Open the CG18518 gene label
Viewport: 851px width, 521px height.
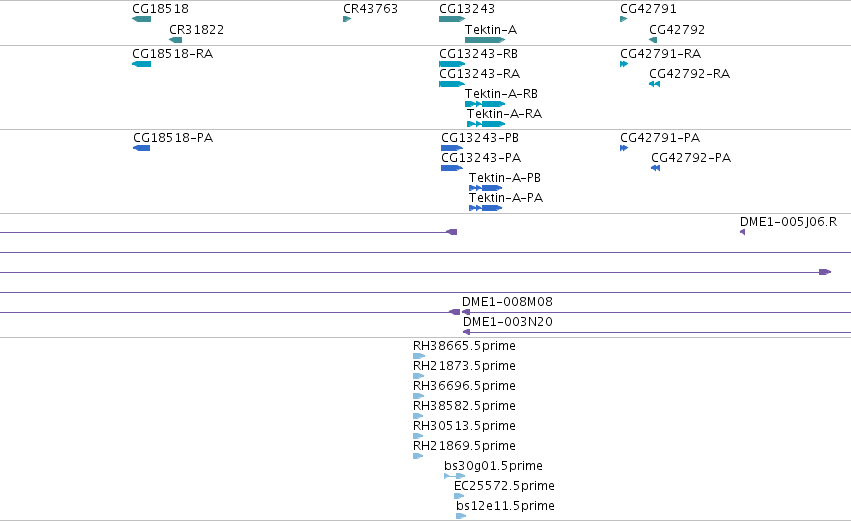(160, 9)
